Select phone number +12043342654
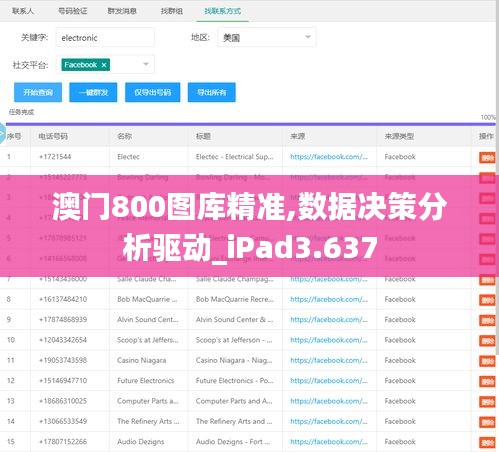This screenshot has width=499, height=452. tap(63, 340)
